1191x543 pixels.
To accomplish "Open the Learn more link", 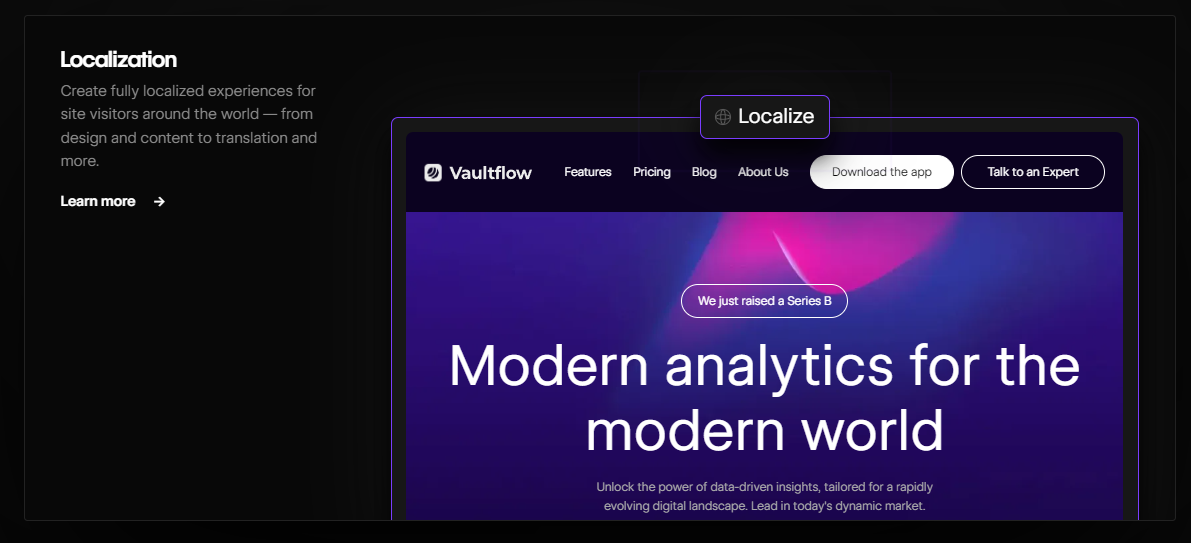I will 98,201.
